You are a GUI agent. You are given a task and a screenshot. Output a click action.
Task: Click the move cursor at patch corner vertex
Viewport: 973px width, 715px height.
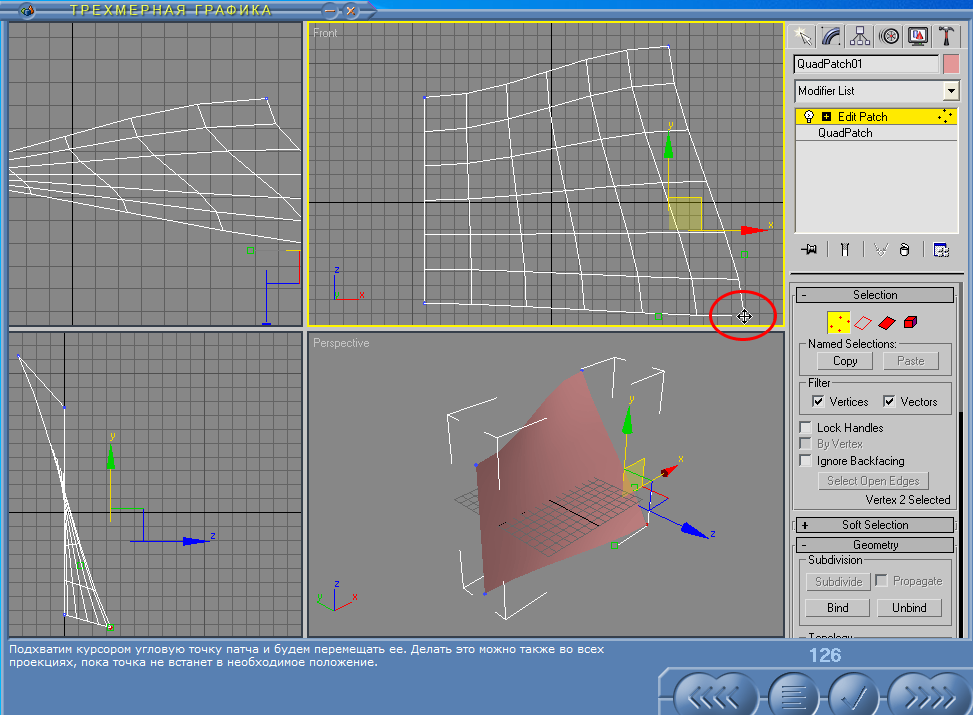(744, 317)
